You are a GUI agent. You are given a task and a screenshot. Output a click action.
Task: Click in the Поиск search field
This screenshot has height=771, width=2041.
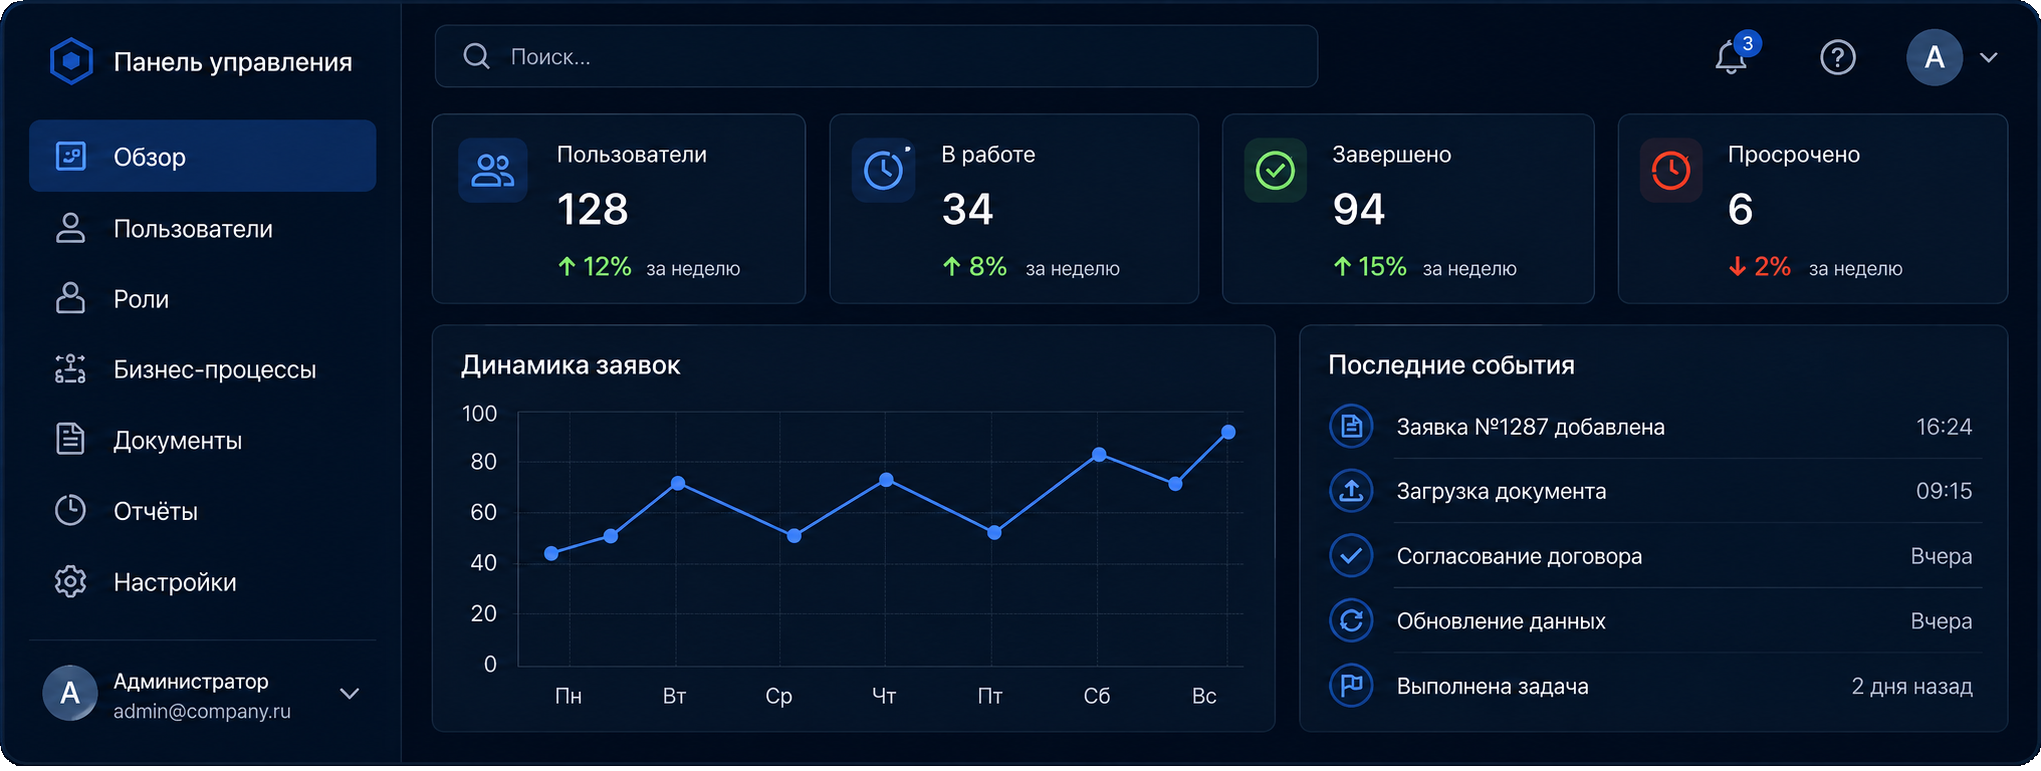(877, 56)
